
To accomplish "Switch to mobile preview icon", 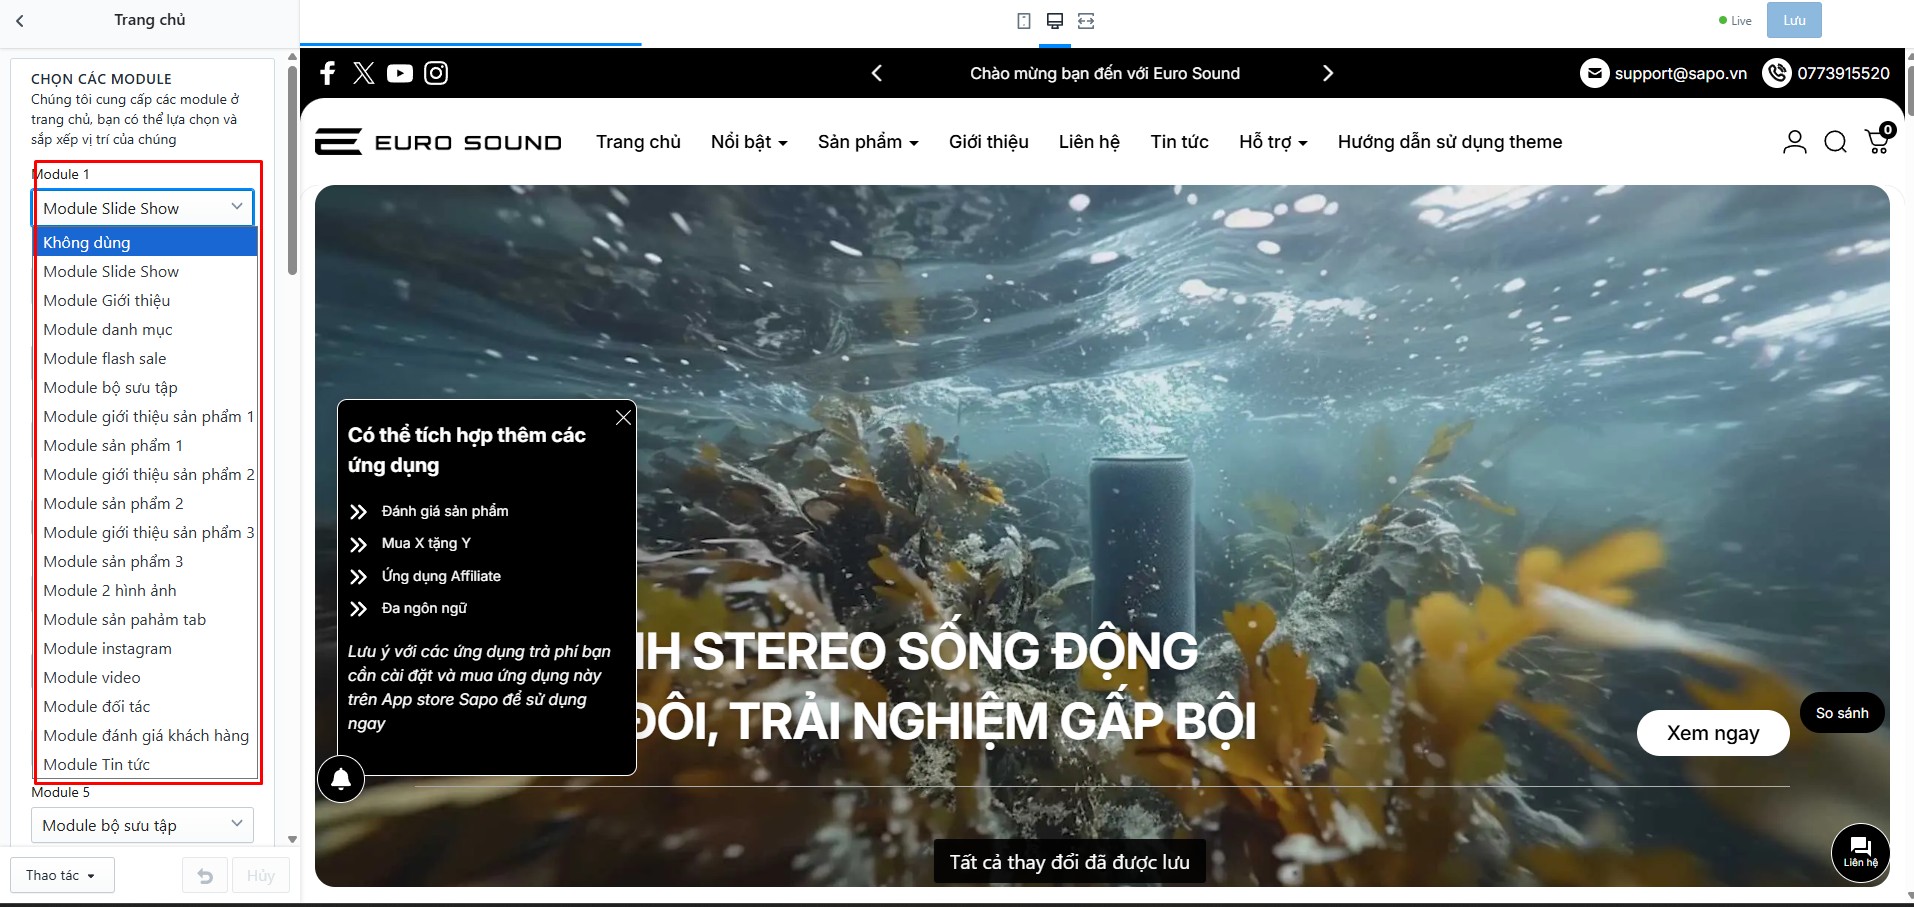I will point(1024,21).
